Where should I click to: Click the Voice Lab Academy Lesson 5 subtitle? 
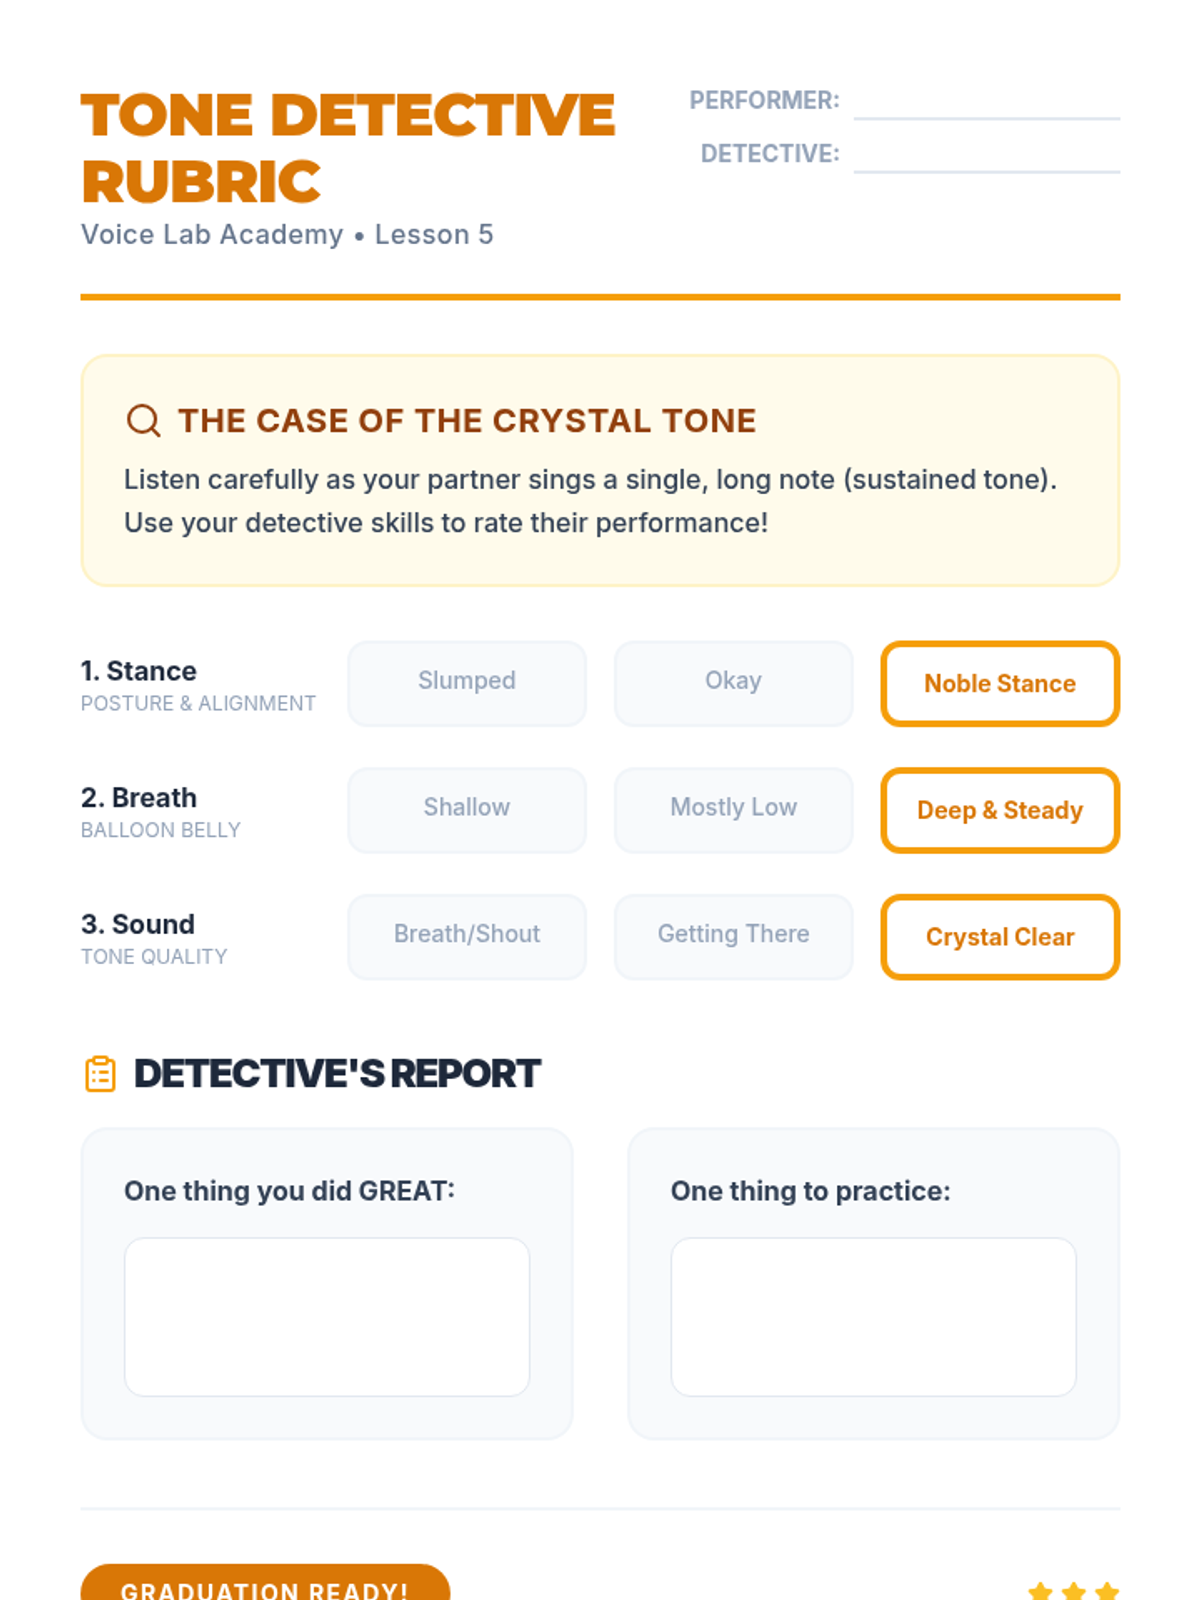[x=287, y=234]
